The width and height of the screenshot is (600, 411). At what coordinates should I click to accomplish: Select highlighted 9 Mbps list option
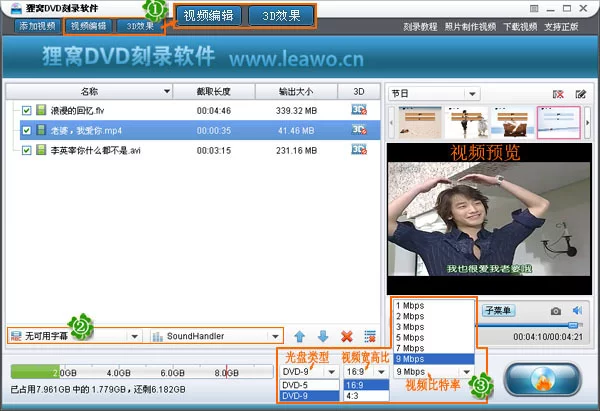[x=434, y=359]
